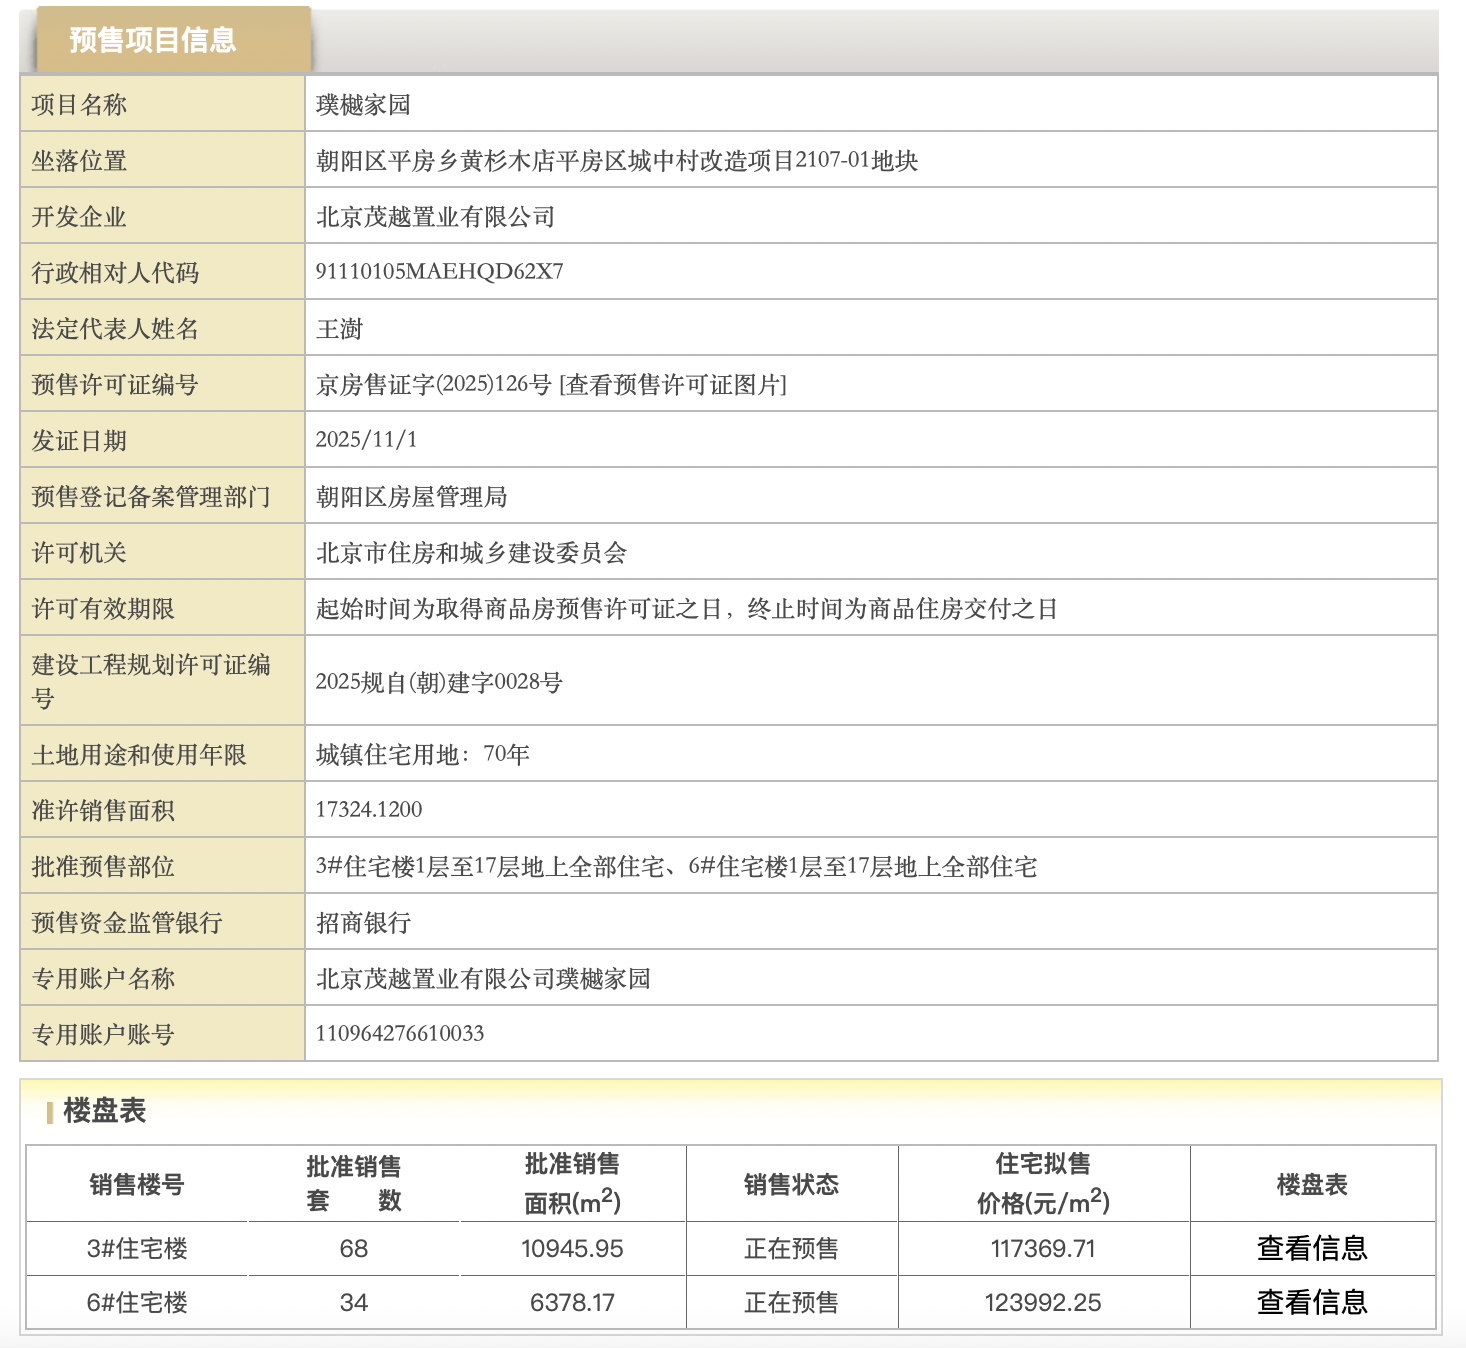Select the account number 110964276610033
This screenshot has height=1348, width=1466.
pyautogui.click(x=399, y=1033)
